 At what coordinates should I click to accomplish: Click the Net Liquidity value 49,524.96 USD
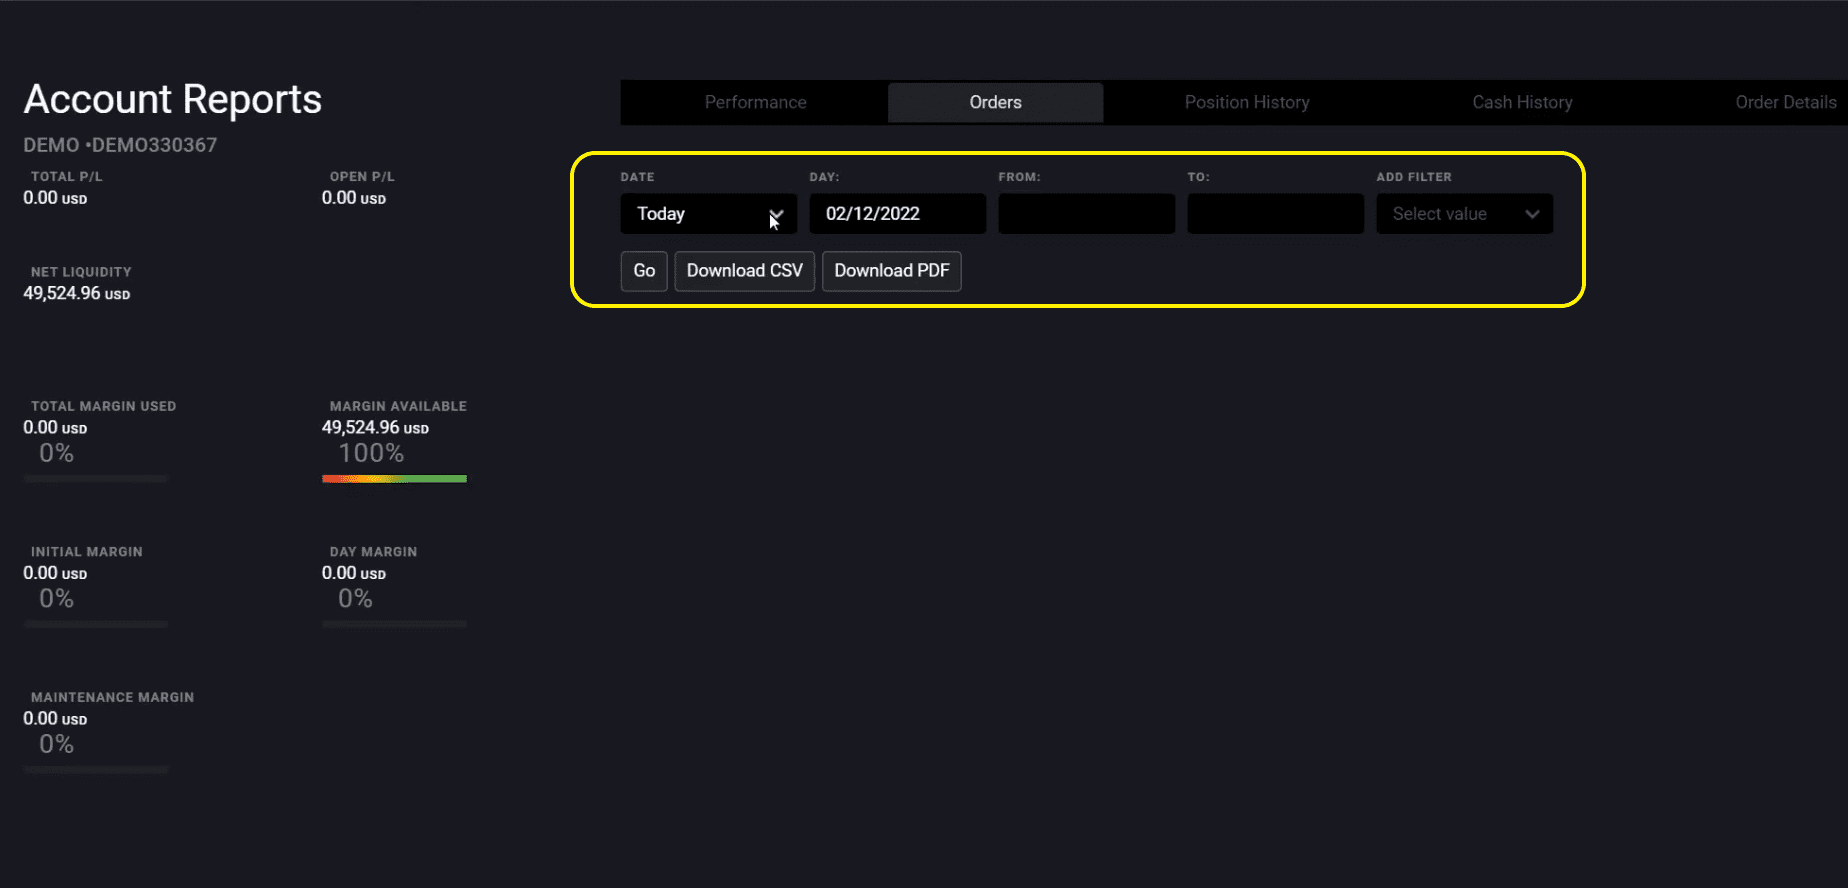pyautogui.click(x=77, y=293)
